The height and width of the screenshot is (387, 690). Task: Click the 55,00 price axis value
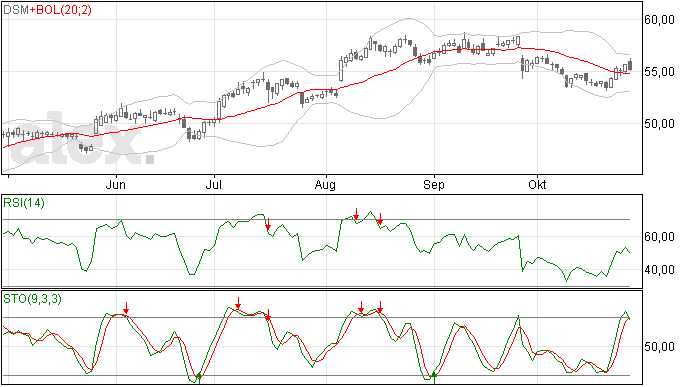point(659,72)
